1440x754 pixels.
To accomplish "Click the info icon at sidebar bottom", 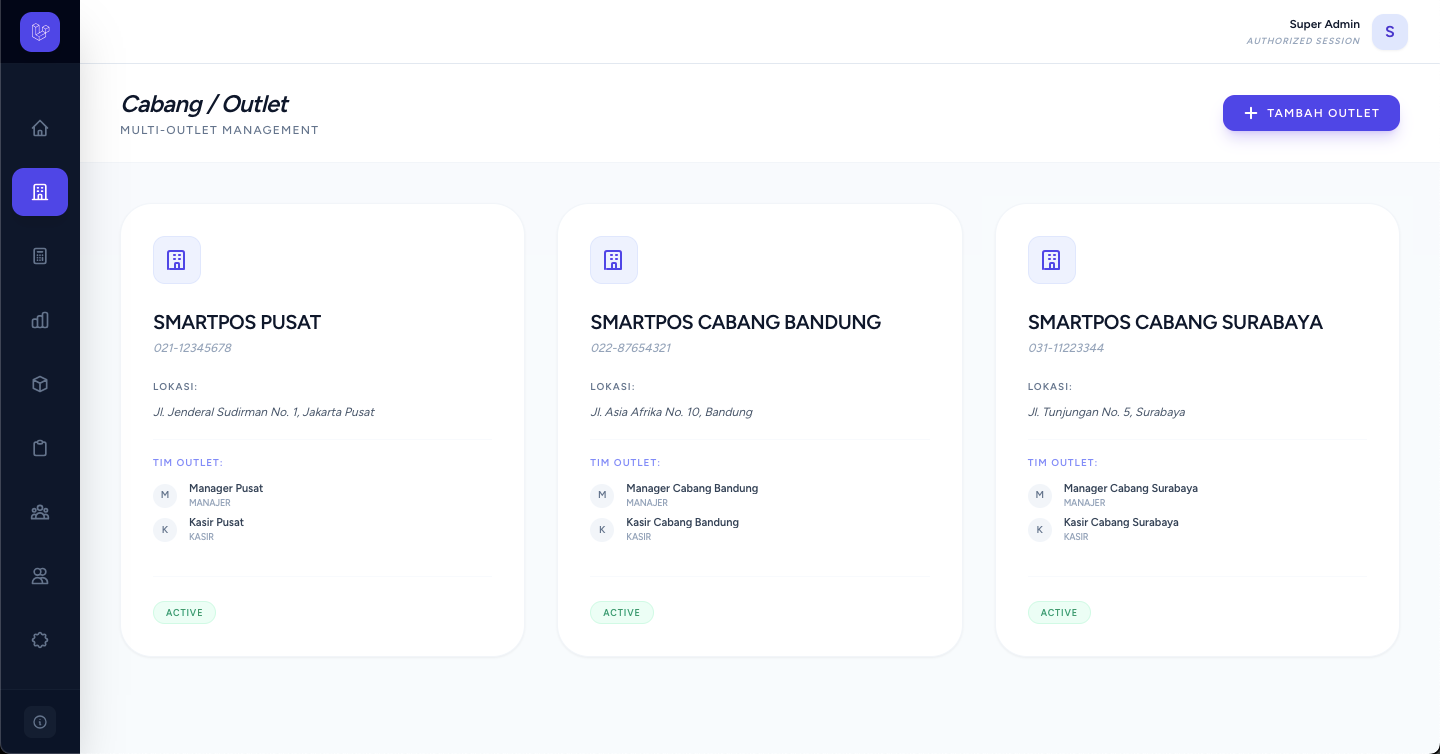I will click(x=40, y=722).
